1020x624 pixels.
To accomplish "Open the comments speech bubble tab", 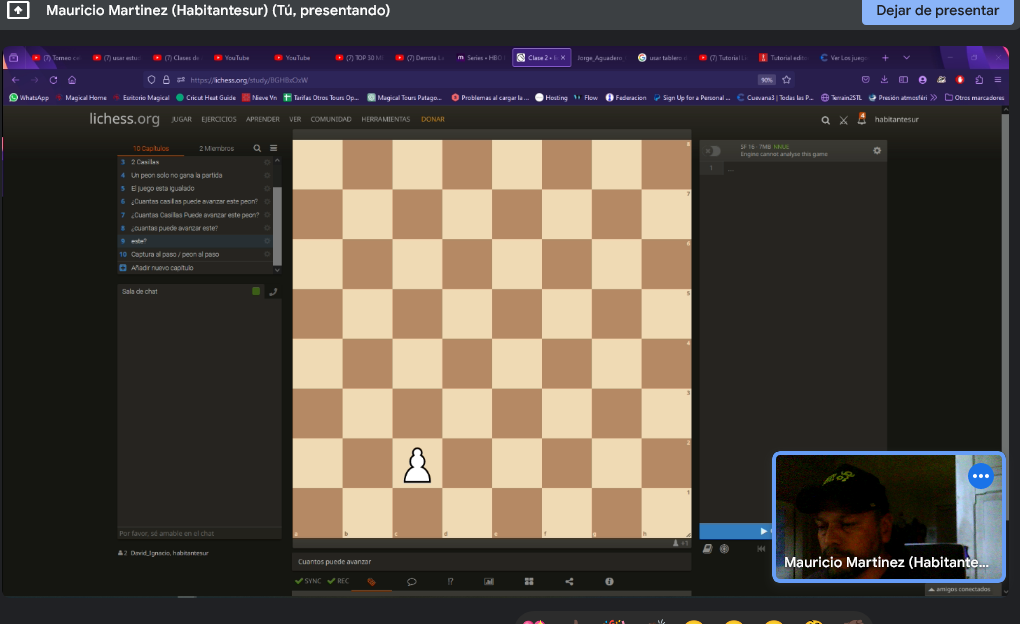I will [411, 581].
